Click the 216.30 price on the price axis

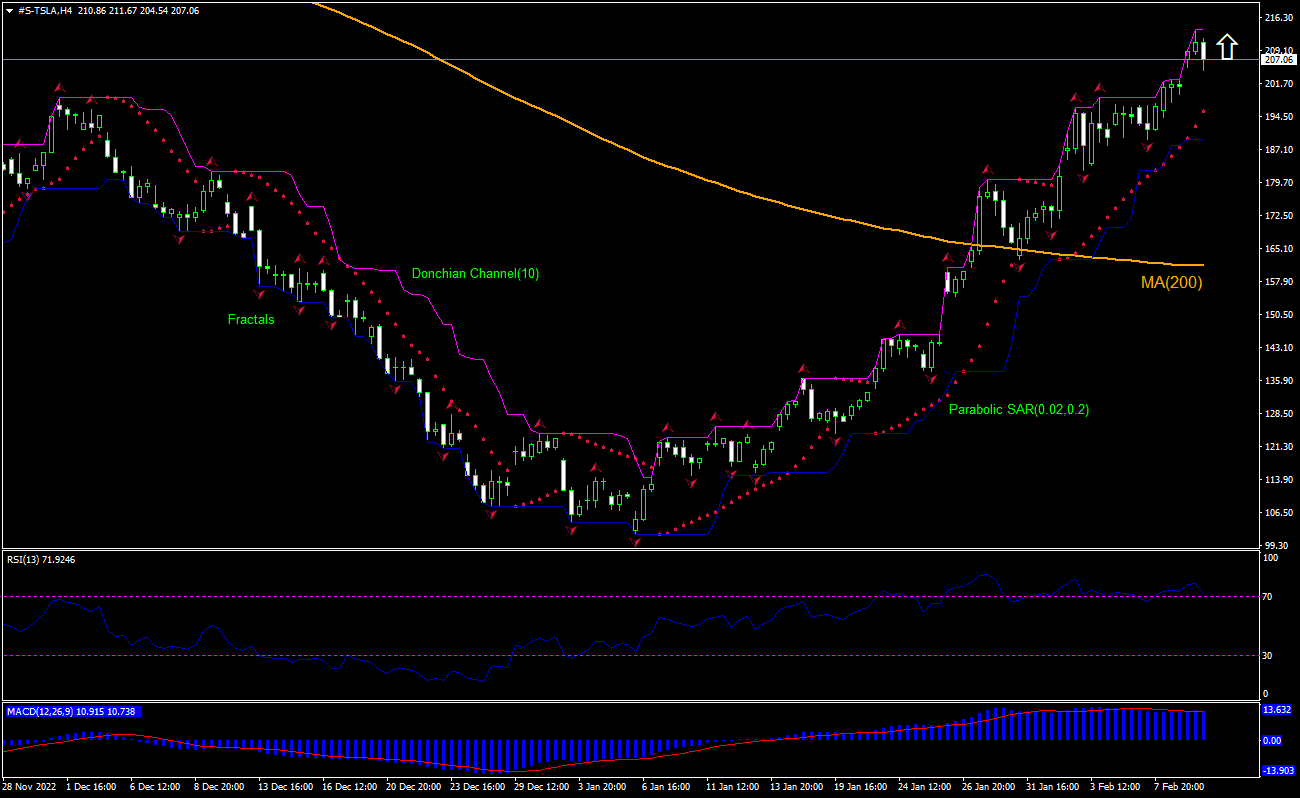1279,18
